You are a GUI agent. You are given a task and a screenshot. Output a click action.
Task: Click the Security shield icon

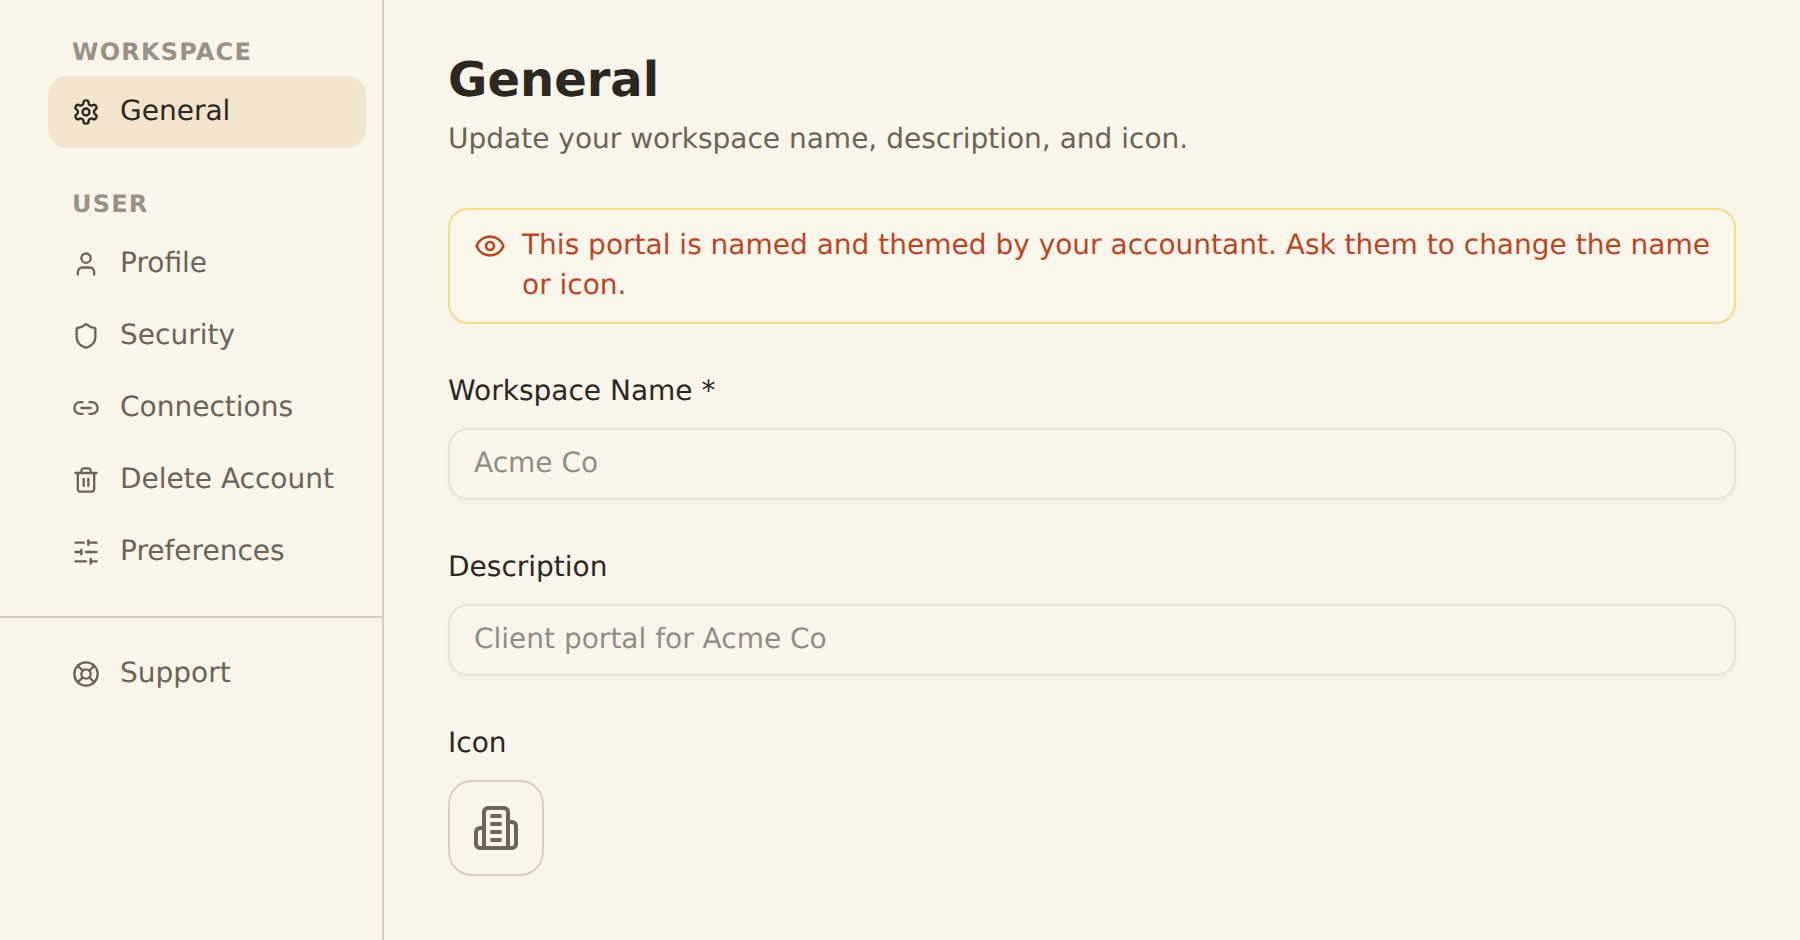(x=86, y=336)
